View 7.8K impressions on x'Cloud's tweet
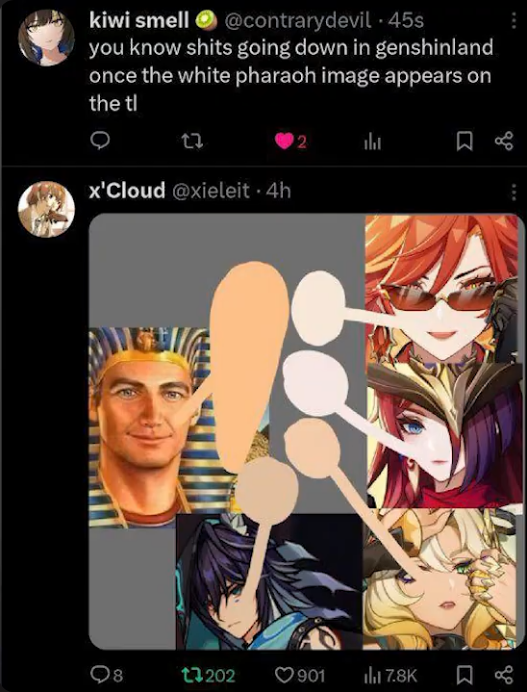This screenshot has width=527, height=692. tap(390, 675)
